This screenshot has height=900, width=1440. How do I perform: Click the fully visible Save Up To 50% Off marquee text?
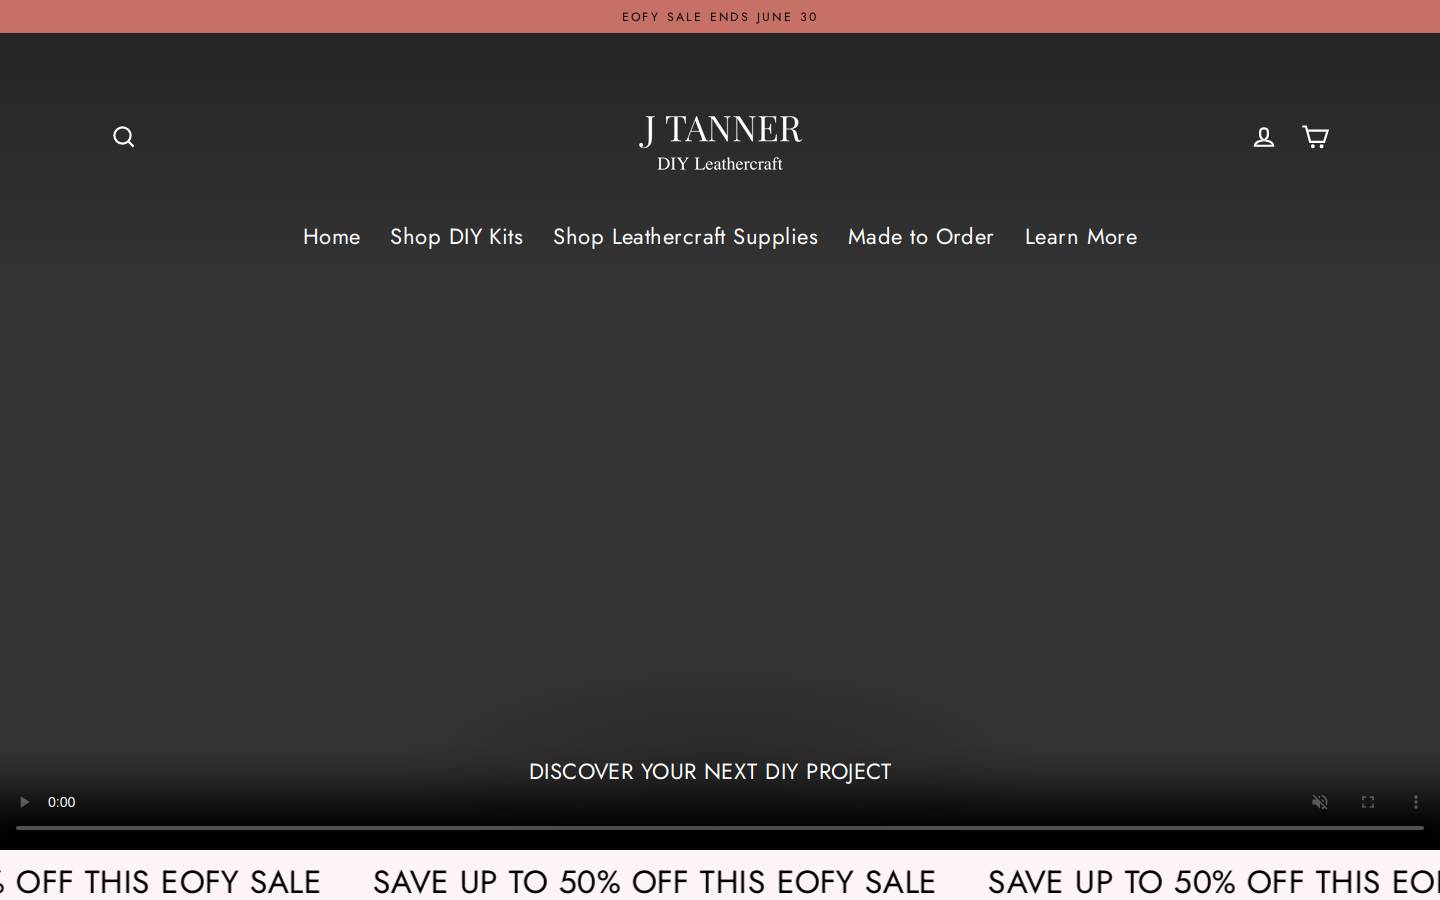point(654,882)
